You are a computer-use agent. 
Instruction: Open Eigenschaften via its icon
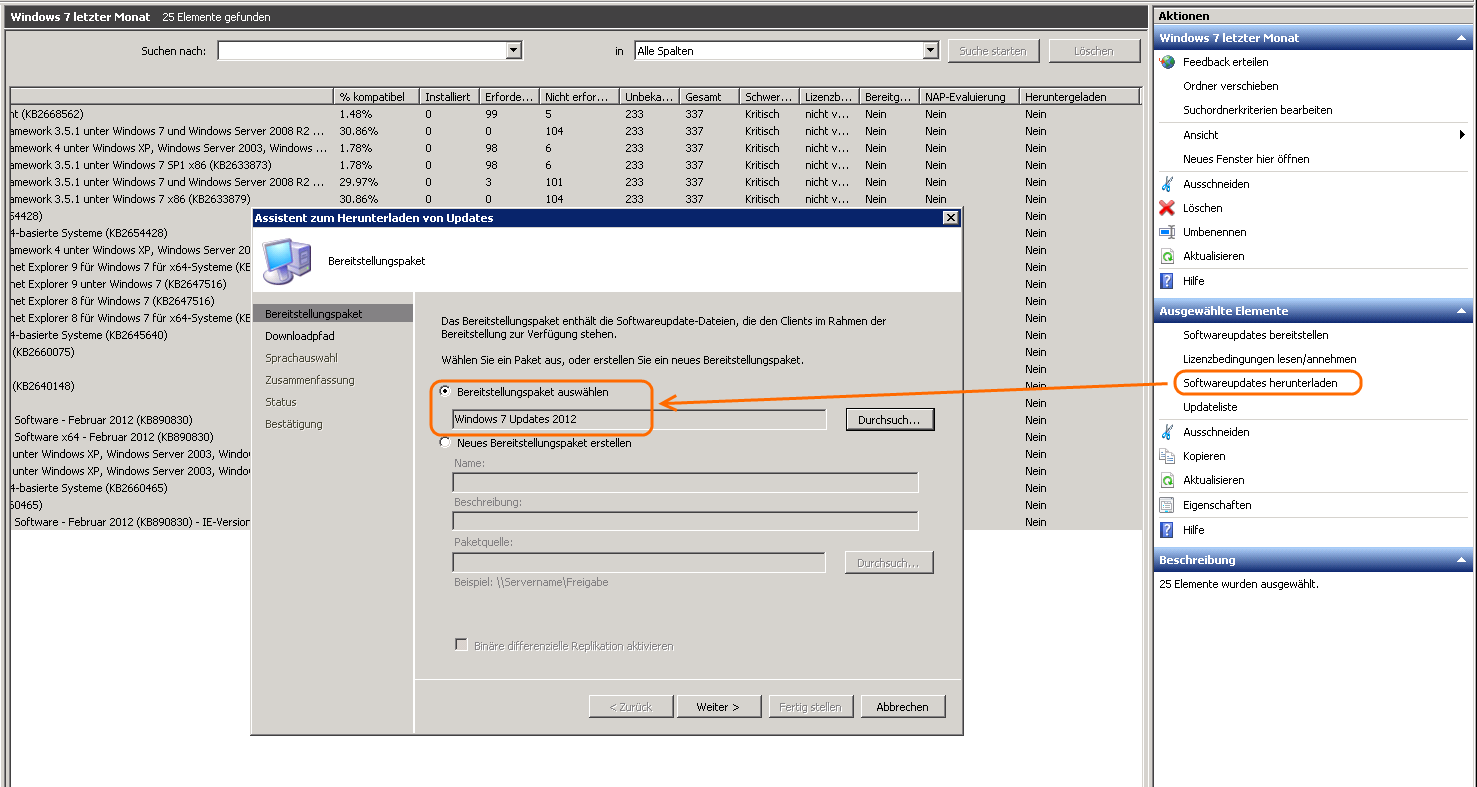tap(1167, 505)
